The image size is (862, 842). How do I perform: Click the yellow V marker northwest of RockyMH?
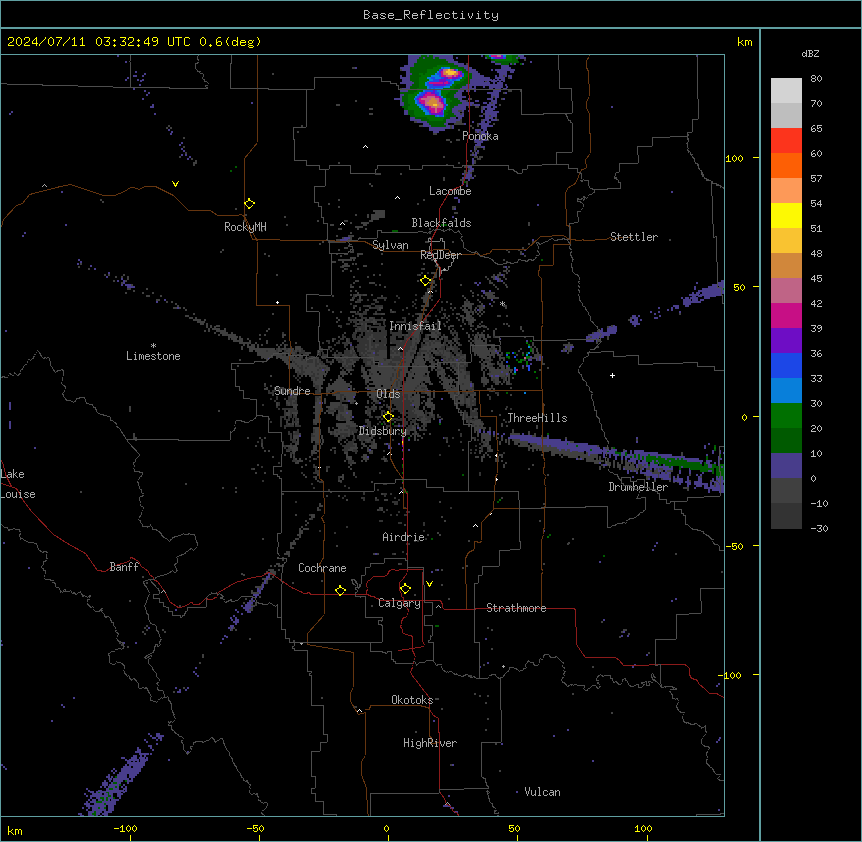coord(175,184)
